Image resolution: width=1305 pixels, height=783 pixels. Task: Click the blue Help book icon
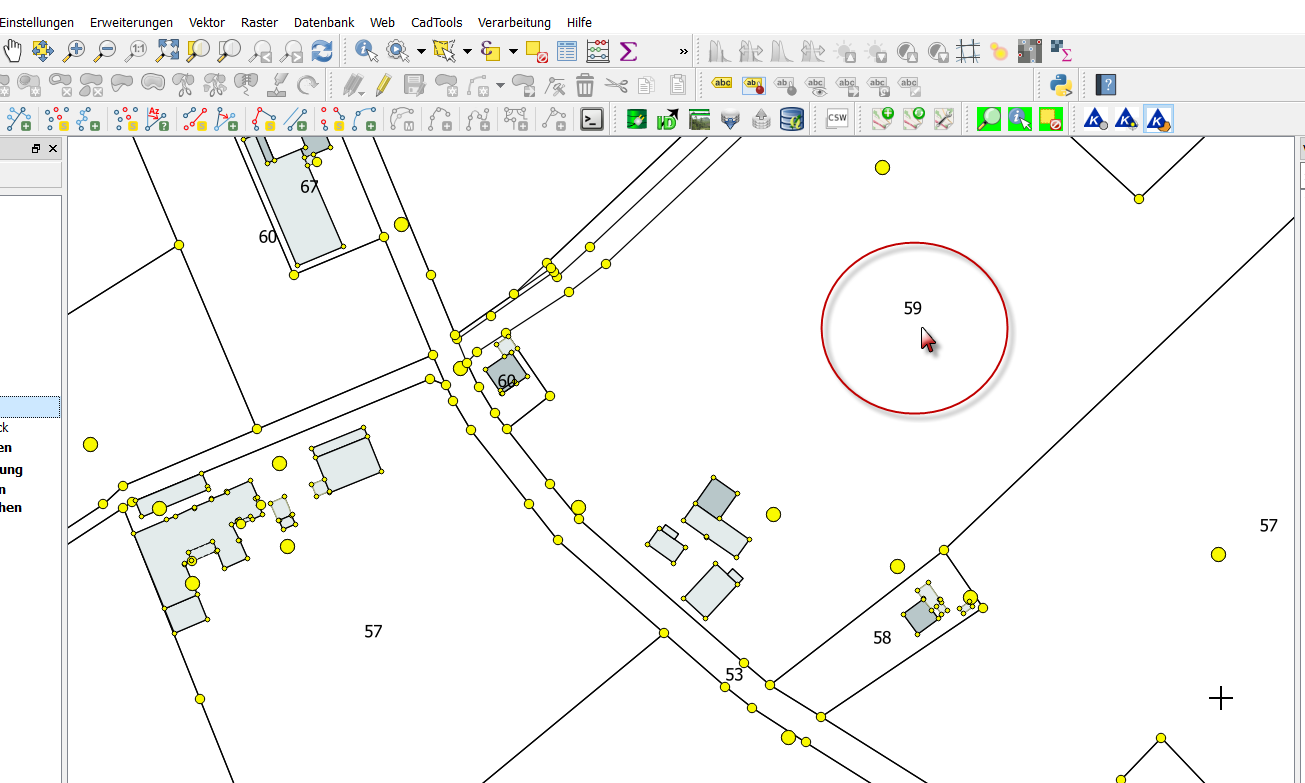click(x=1105, y=84)
